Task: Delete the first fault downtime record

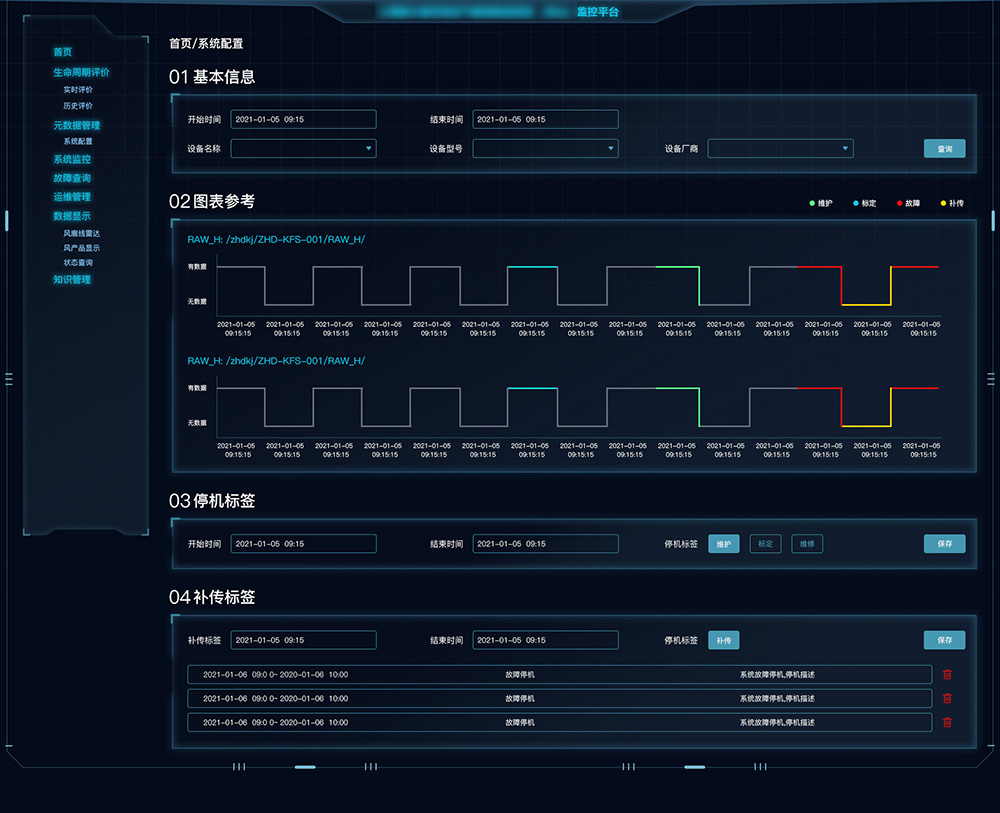Action: [x=947, y=675]
